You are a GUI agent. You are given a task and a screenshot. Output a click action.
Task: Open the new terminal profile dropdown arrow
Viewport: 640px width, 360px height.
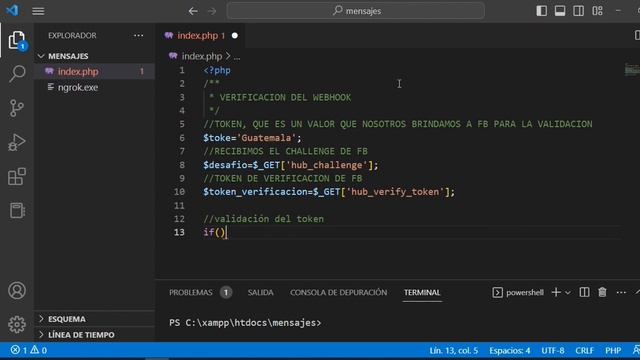(x=568, y=293)
